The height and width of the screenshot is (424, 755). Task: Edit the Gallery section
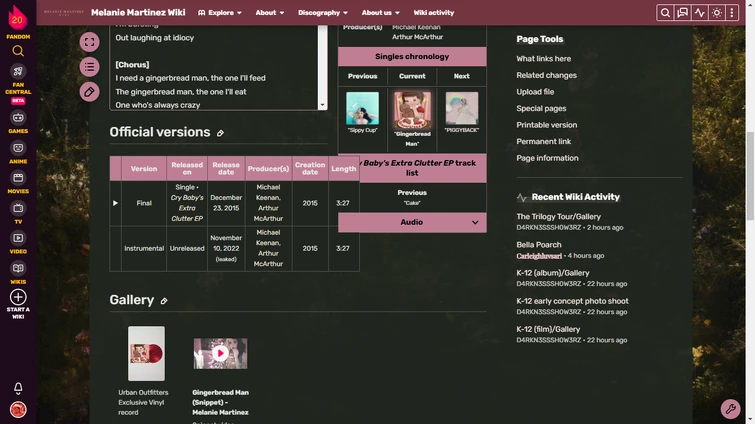coord(164,301)
